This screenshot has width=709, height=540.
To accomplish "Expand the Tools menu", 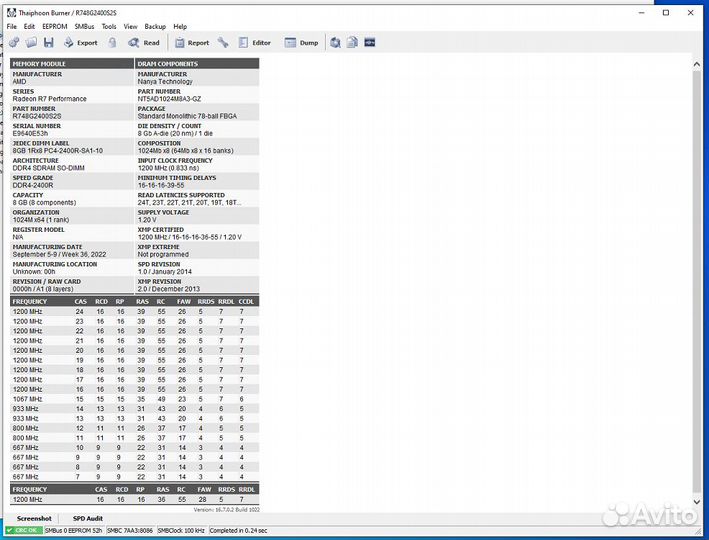I will tap(109, 26).
